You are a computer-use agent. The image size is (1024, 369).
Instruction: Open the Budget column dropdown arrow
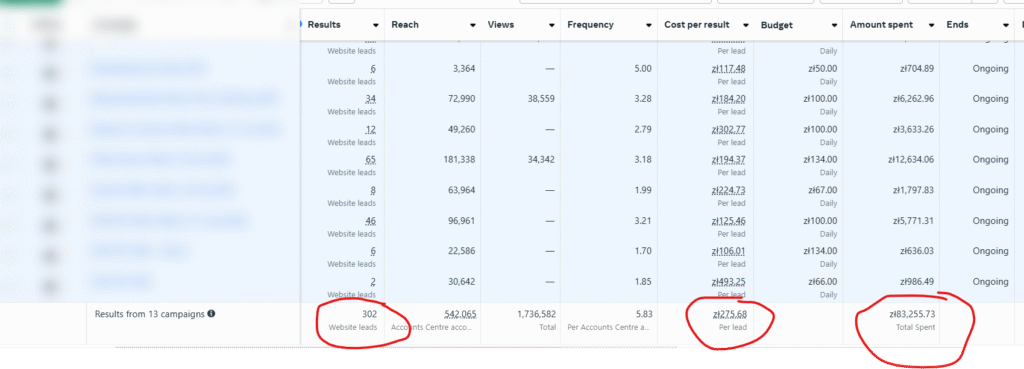pyautogui.click(x=834, y=25)
